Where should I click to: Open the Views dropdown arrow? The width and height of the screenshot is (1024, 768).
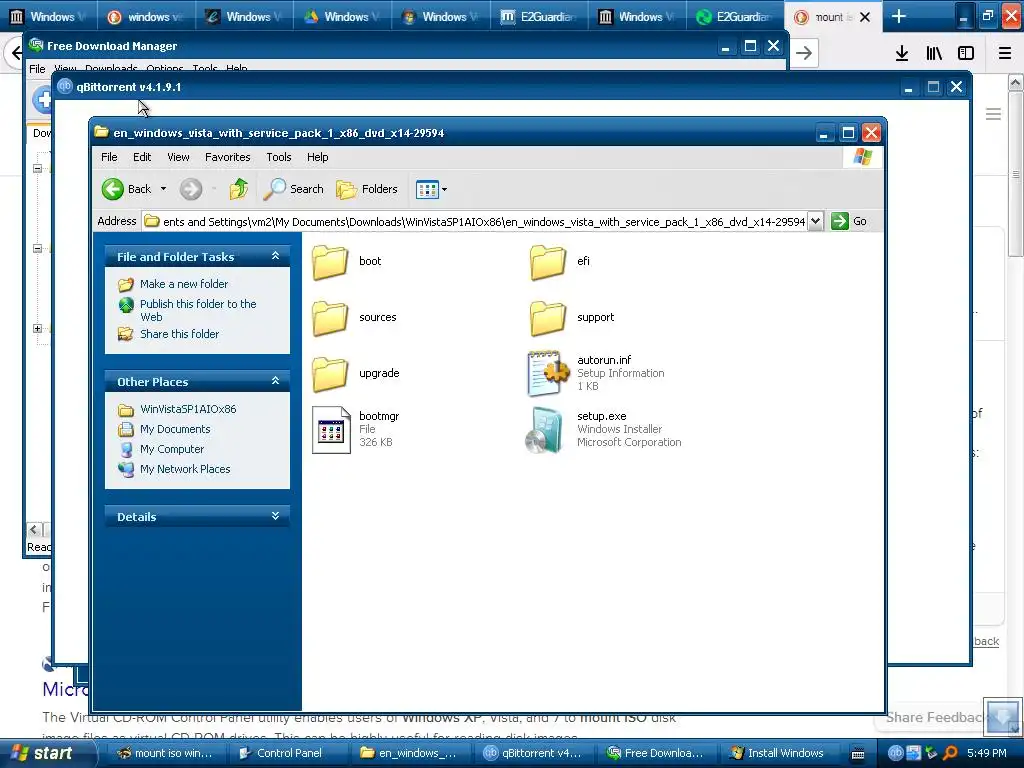coord(445,189)
